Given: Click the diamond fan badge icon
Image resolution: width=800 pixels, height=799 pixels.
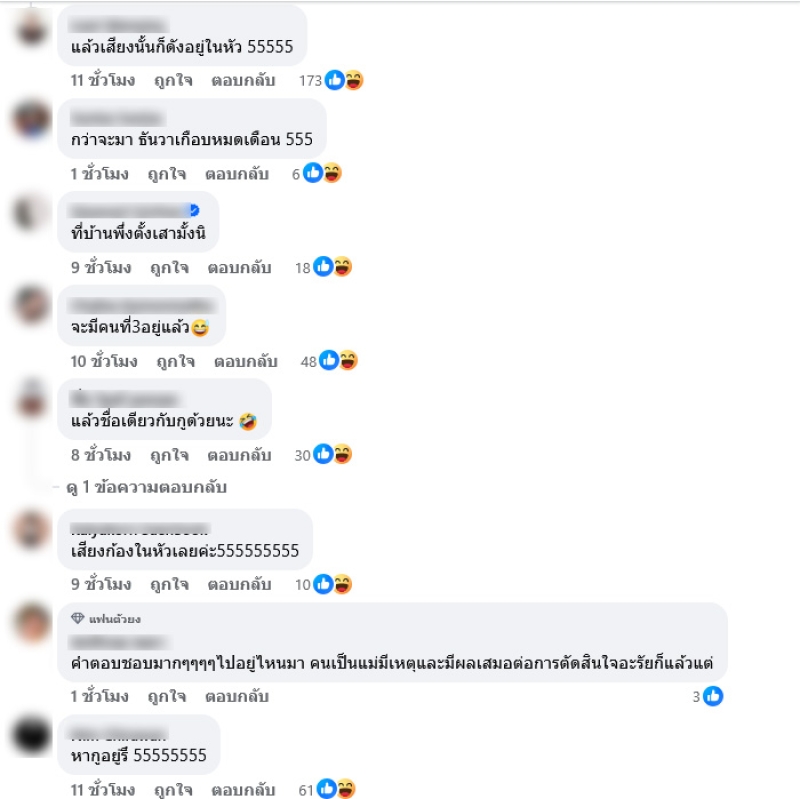Looking at the screenshot, I should [78, 618].
